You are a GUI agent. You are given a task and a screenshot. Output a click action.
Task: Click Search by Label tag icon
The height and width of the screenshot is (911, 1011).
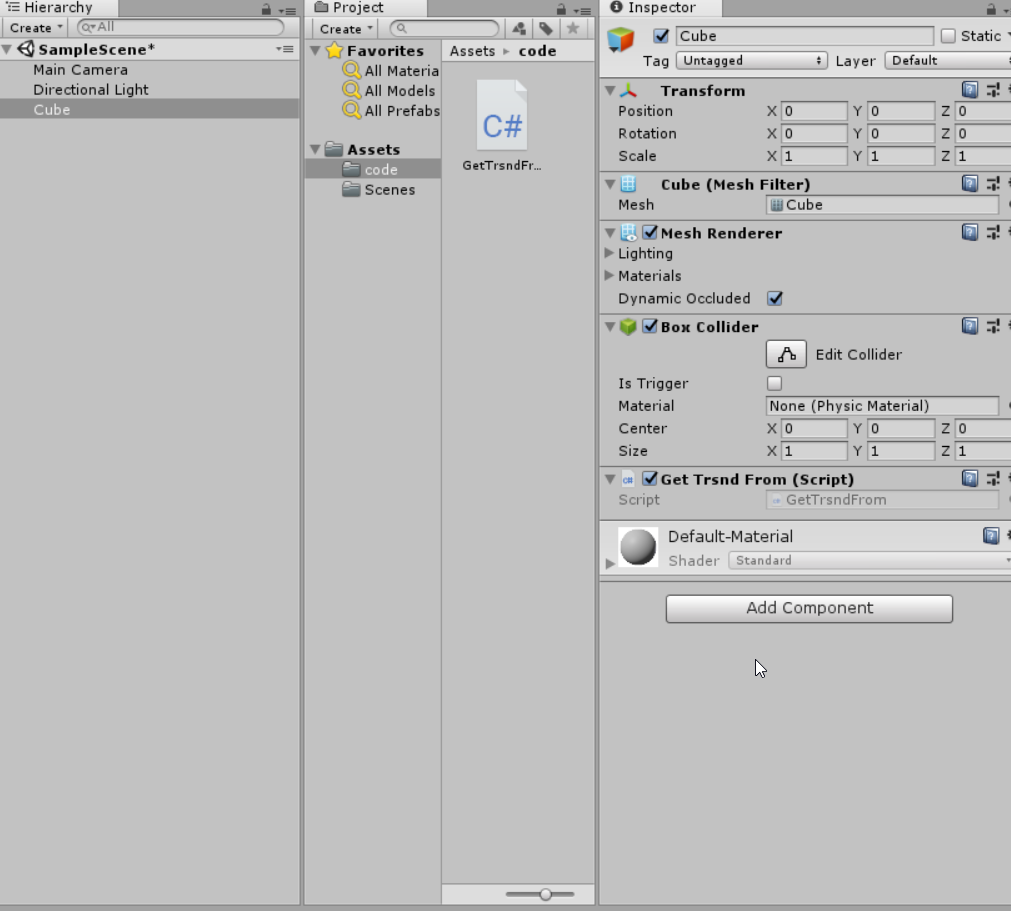pos(545,28)
